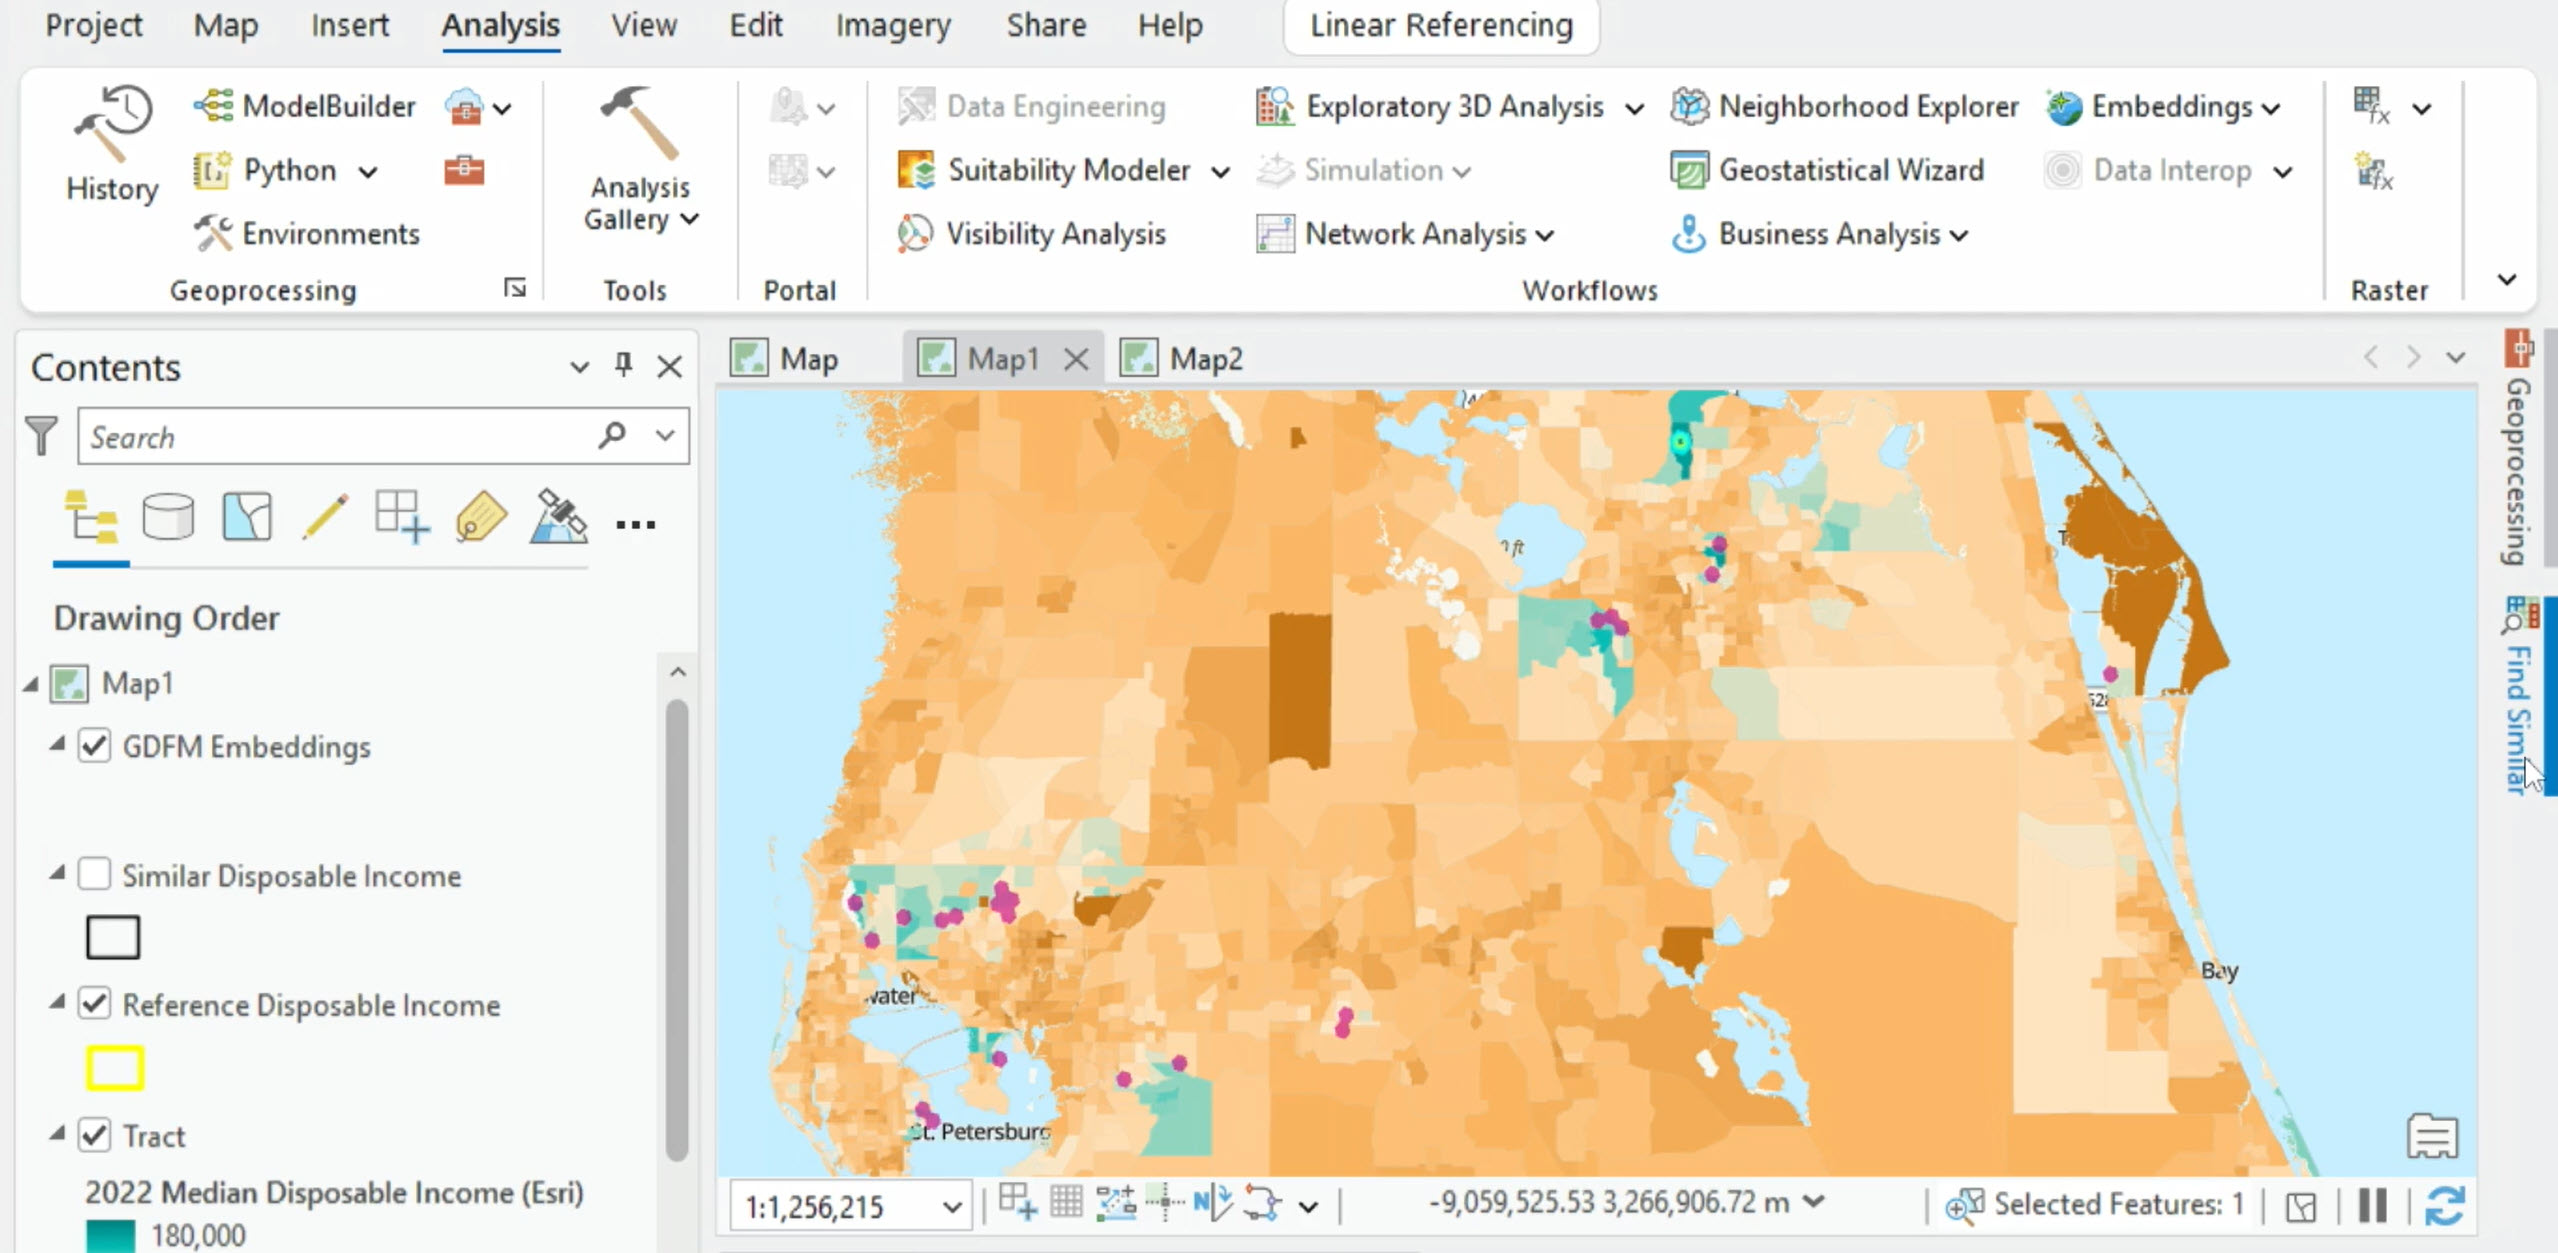Screen dimensions: 2558x1253
Task: Open the Neighborhood Explorer
Action: pos(1845,106)
